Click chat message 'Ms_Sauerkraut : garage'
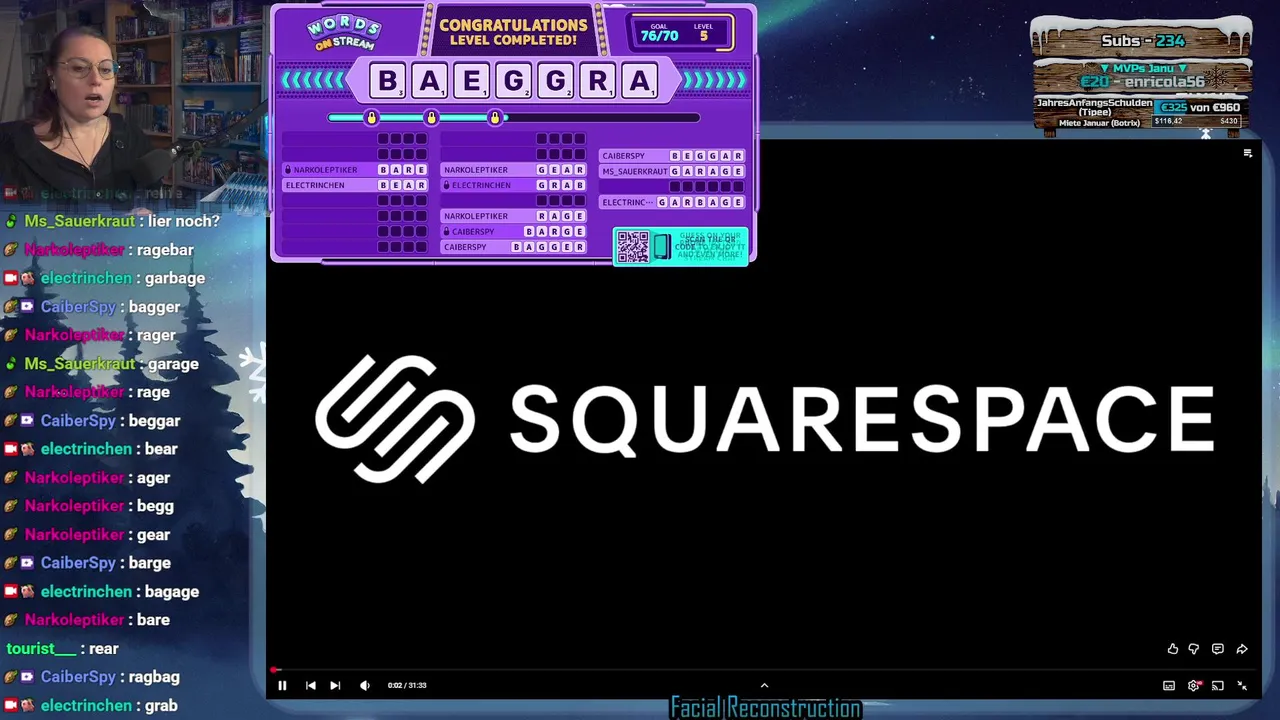This screenshot has height=720, width=1280. click(102, 364)
